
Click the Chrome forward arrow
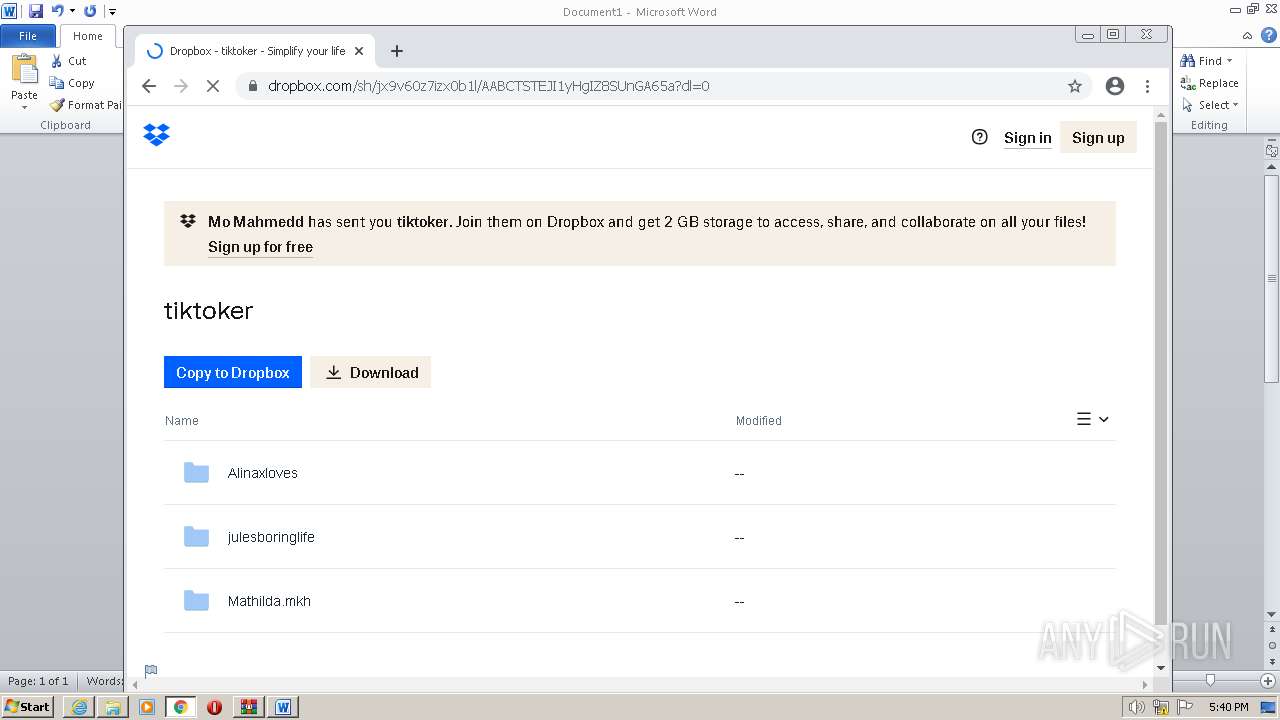pyautogui.click(x=181, y=86)
